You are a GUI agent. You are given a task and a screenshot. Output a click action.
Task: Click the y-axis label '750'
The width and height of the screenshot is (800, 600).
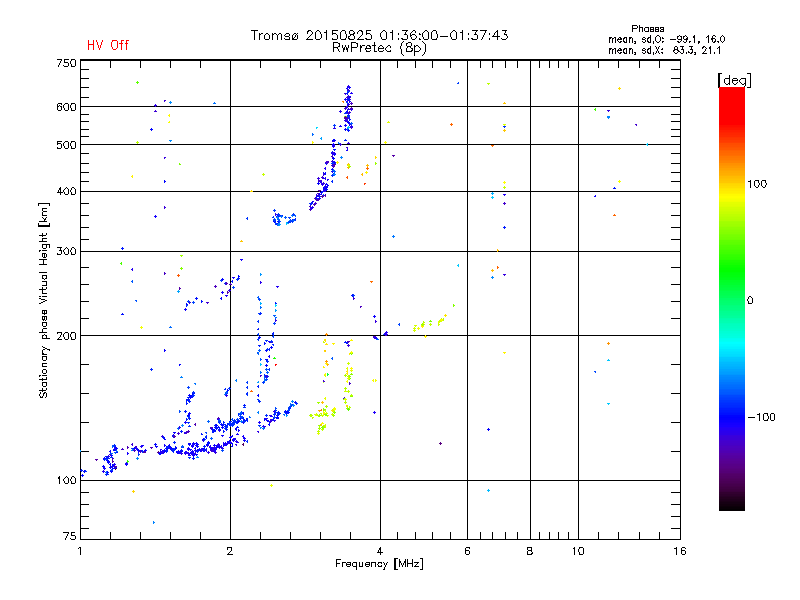[x=66, y=63]
